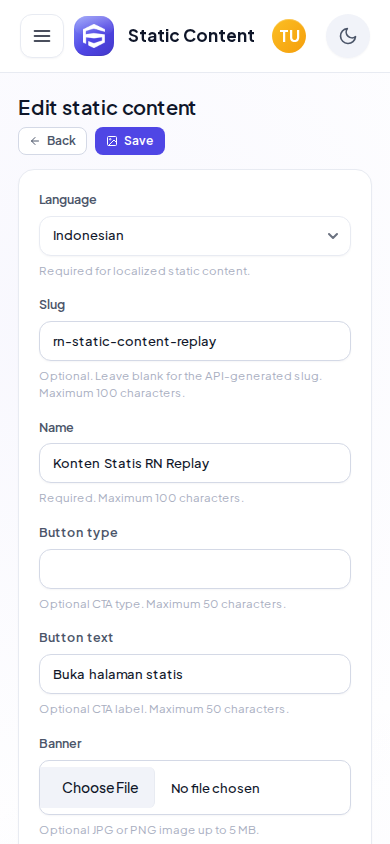The height and width of the screenshot is (844, 390).
Task: Expand the Language dropdown chevron
Action: point(333,236)
